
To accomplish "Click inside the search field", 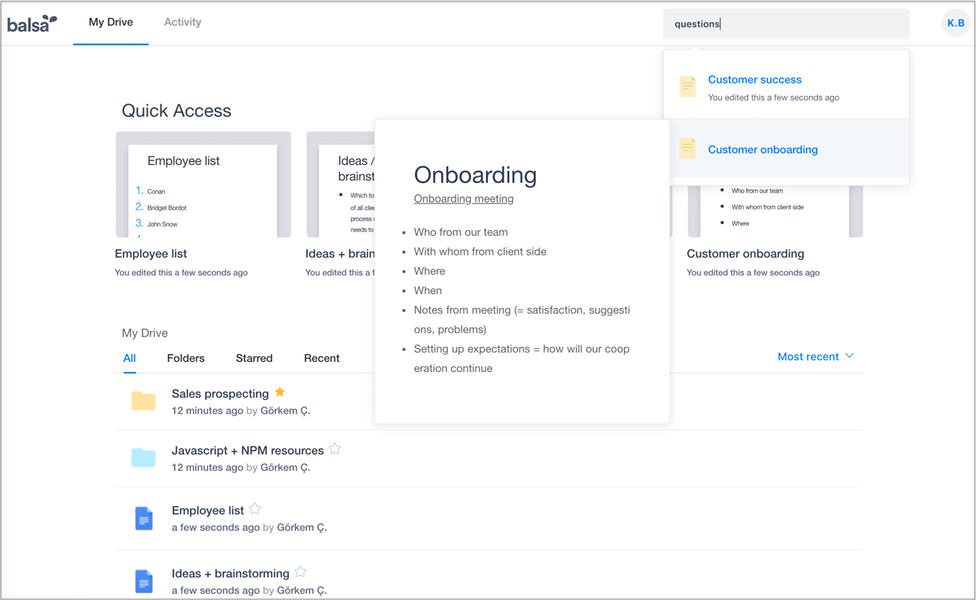I will (786, 22).
